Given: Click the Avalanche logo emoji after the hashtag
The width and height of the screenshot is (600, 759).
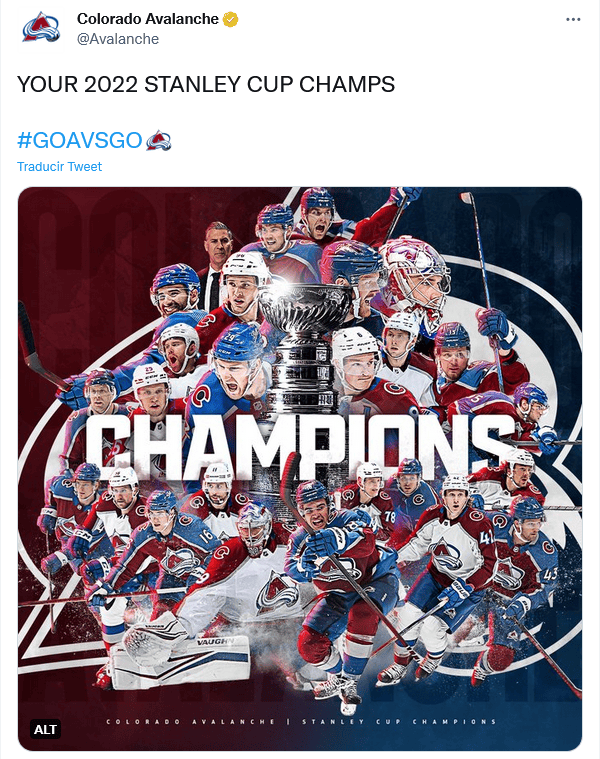Looking at the screenshot, I should pos(159,141).
